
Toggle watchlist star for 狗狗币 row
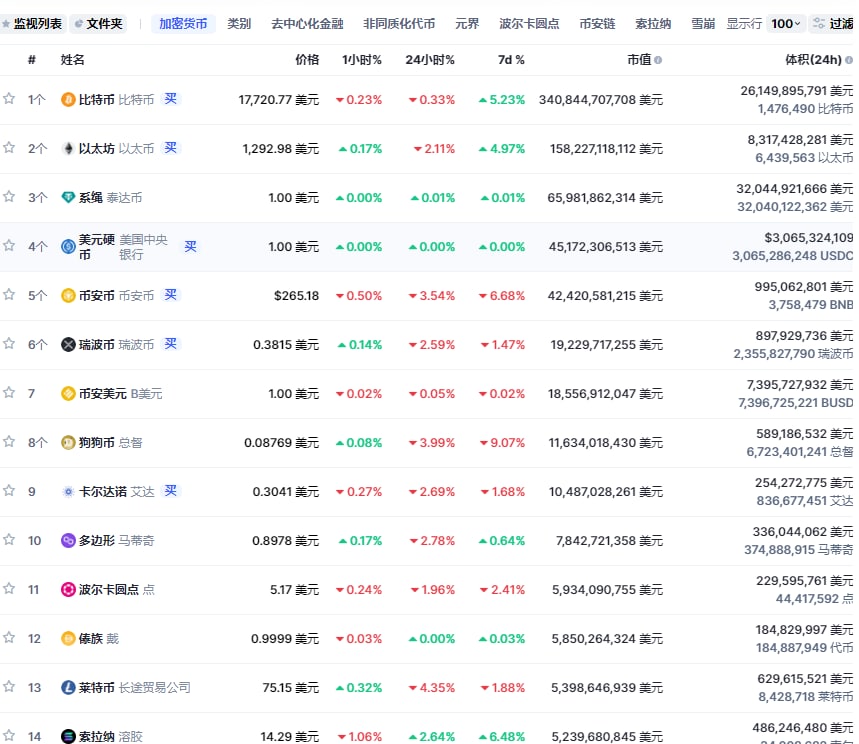[x=9, y=441]
